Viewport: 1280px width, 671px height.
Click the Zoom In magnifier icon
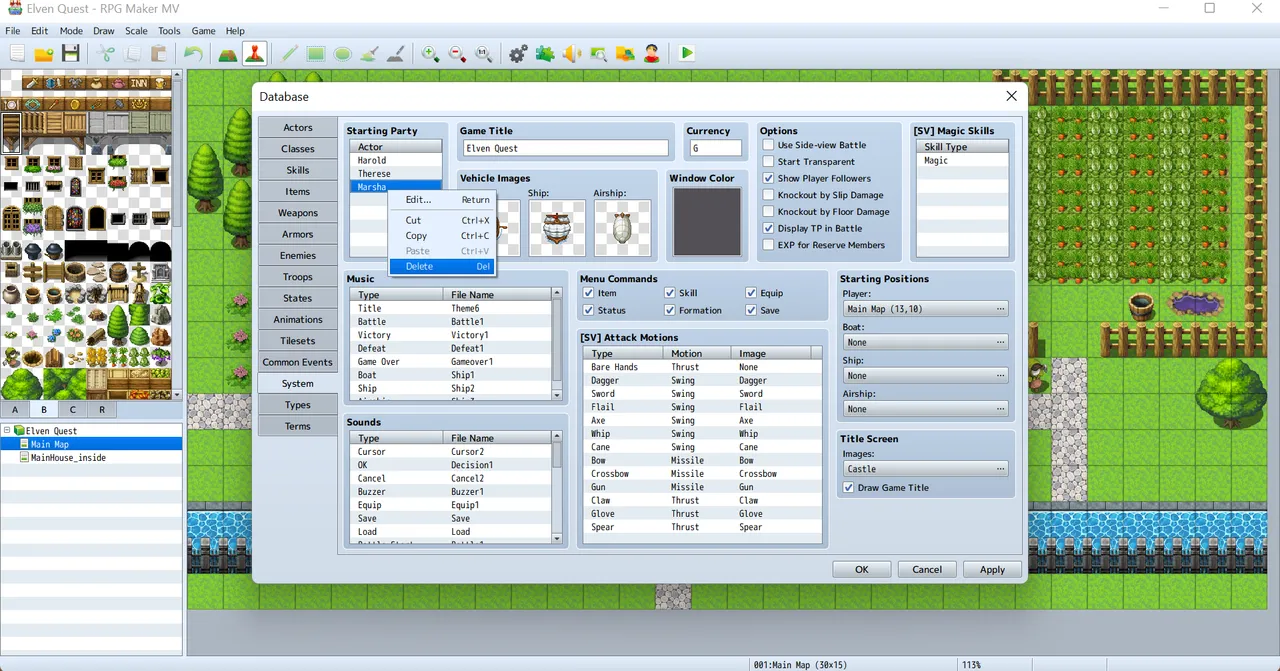click(x=430, y=53)
